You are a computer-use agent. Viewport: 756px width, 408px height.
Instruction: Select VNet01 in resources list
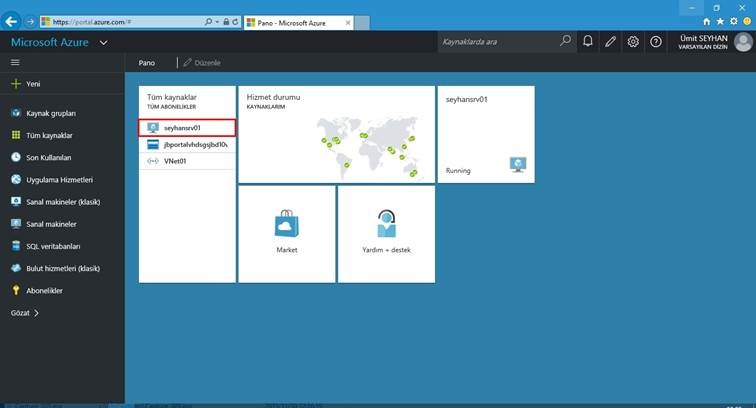tap(187, 161)
